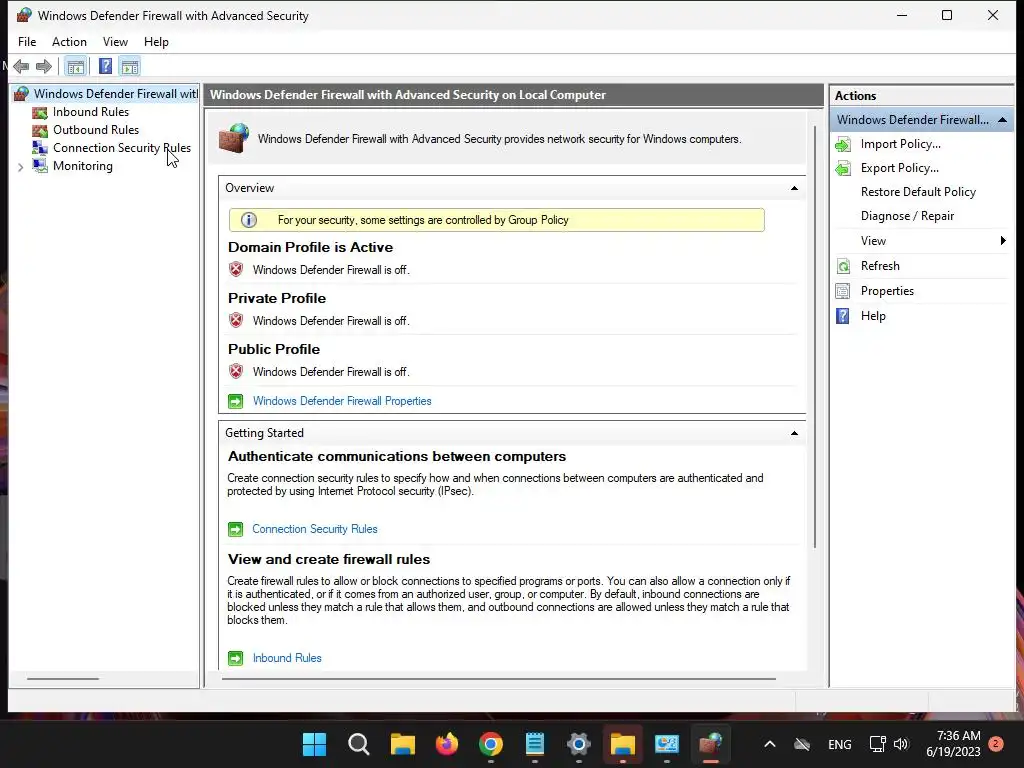The height and width of the screenshot is (768, 1024).
Task: Open Windows Start menu
Action: [314, 744]
